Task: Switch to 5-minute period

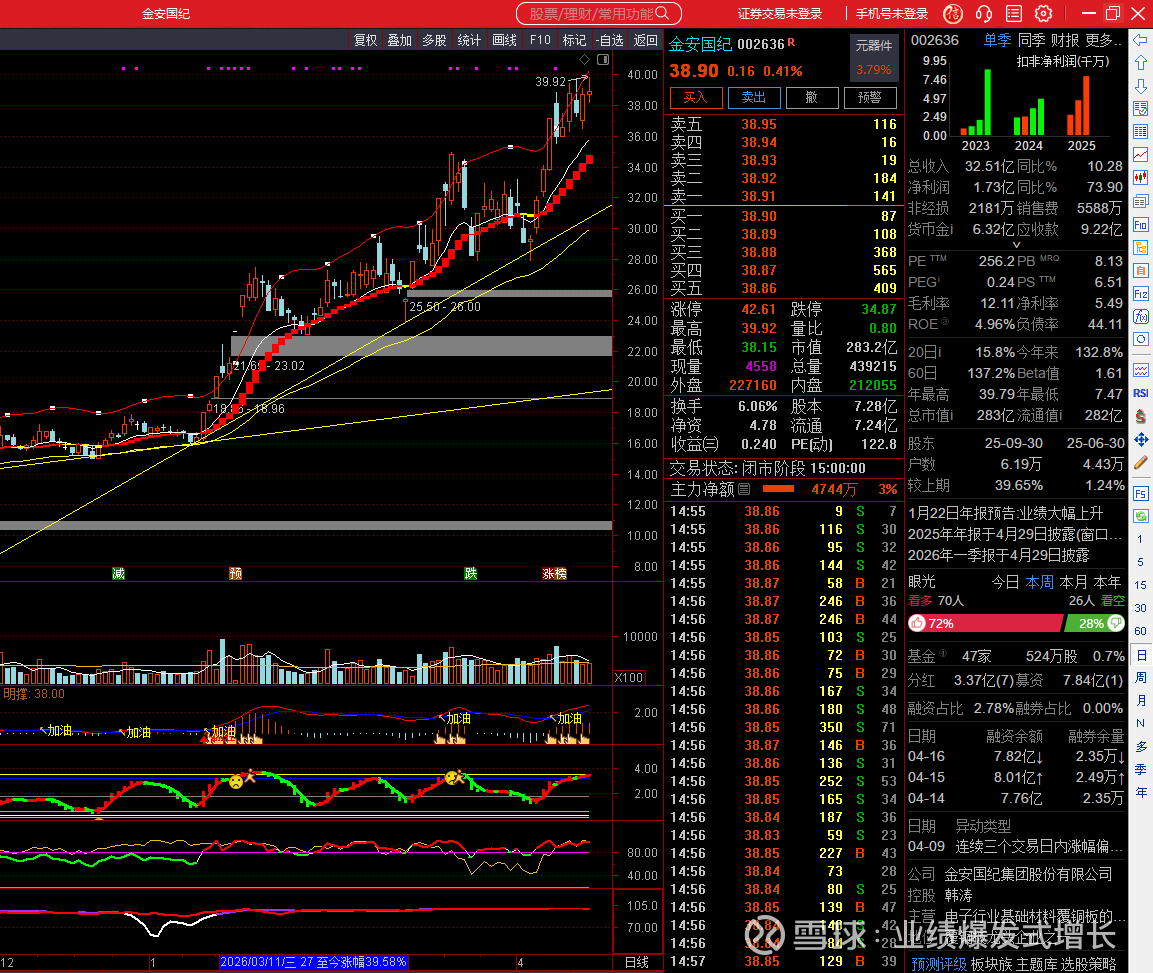Action: (1140, 562)
